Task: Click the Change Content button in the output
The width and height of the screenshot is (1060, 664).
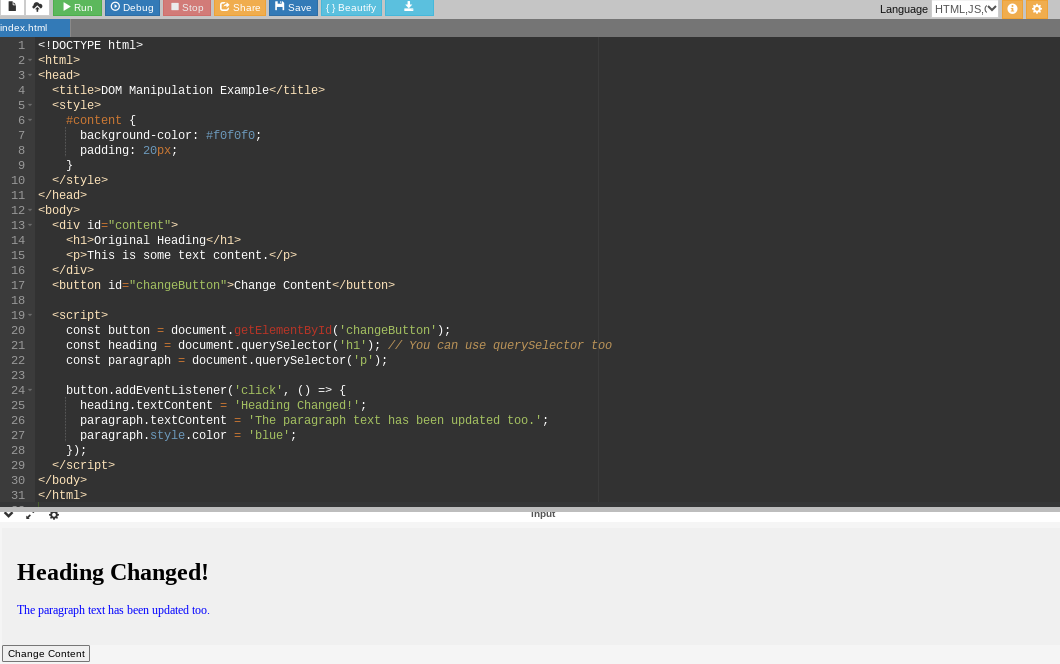Action: click(46, 654)
